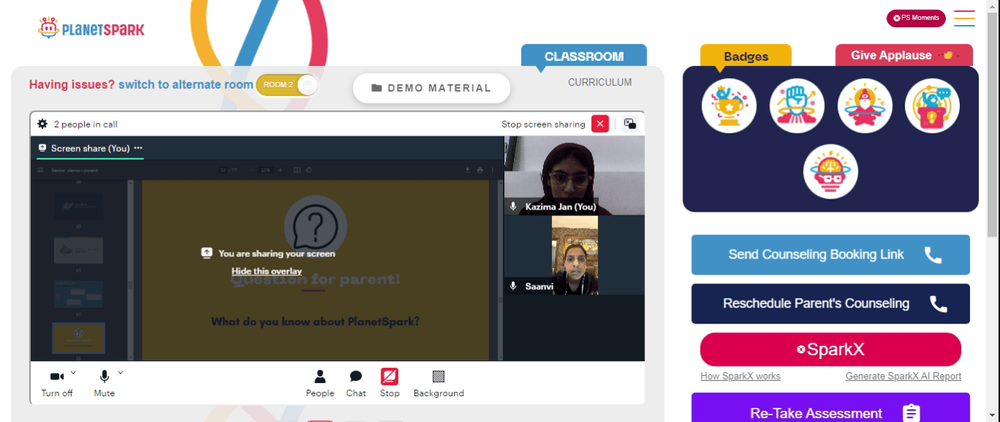The height and width of the screenshot is (422, 1000).
Task: Switch to the Classroom tab
Action: tap(584, 56)
